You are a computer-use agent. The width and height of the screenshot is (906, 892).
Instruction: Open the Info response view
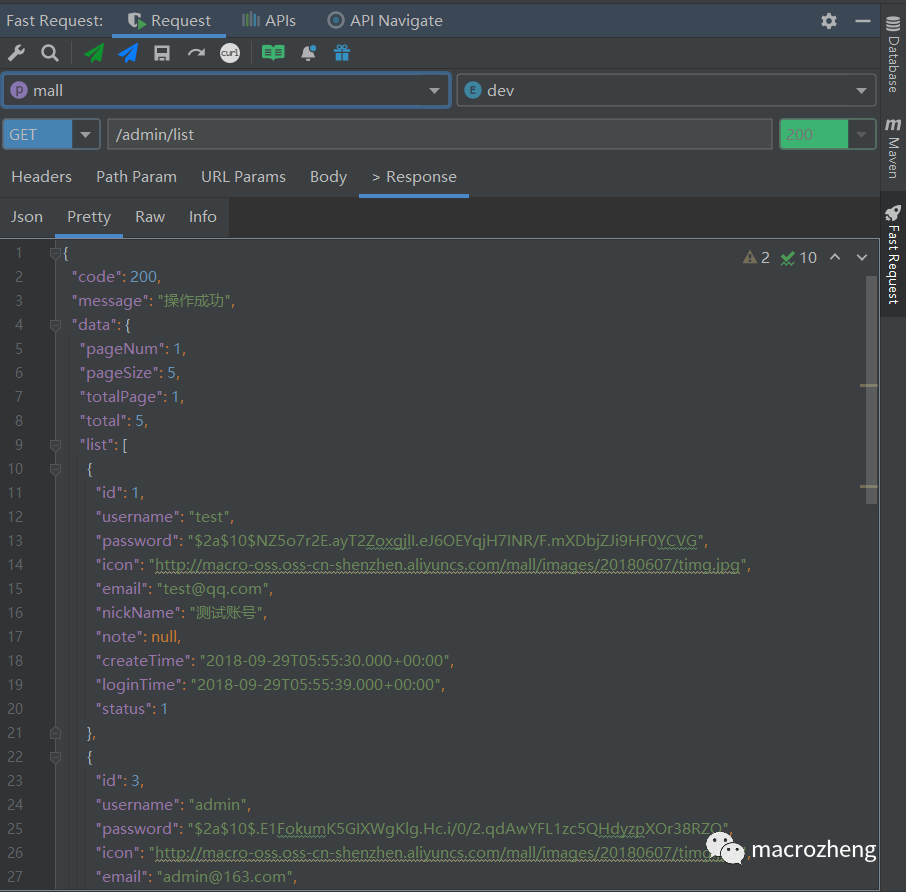tap(203, 217)
